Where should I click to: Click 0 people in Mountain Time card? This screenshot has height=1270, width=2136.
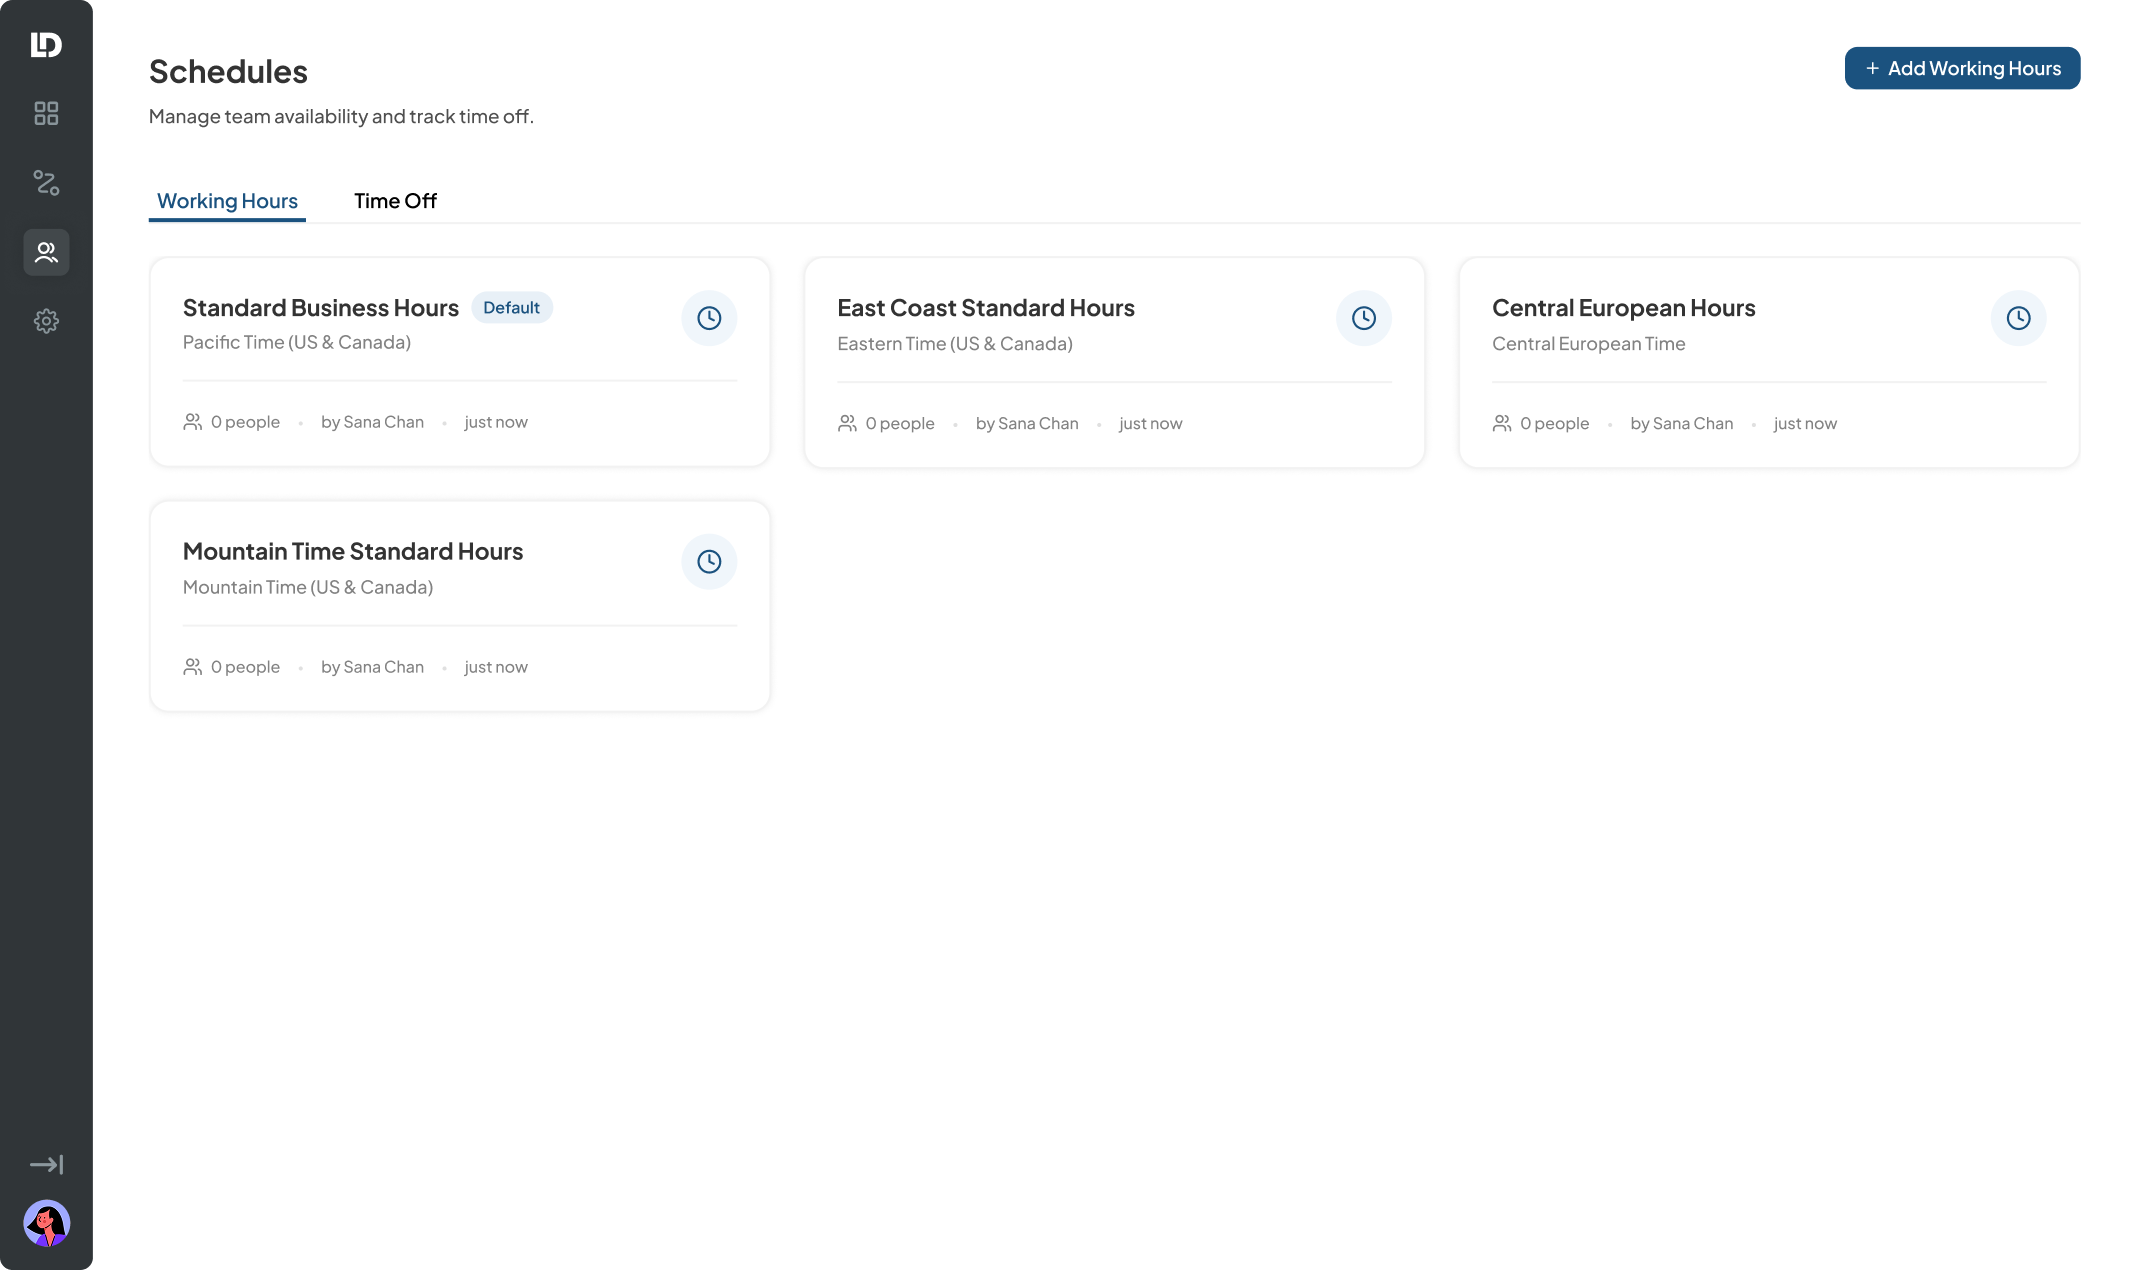[x=245, y=667]
